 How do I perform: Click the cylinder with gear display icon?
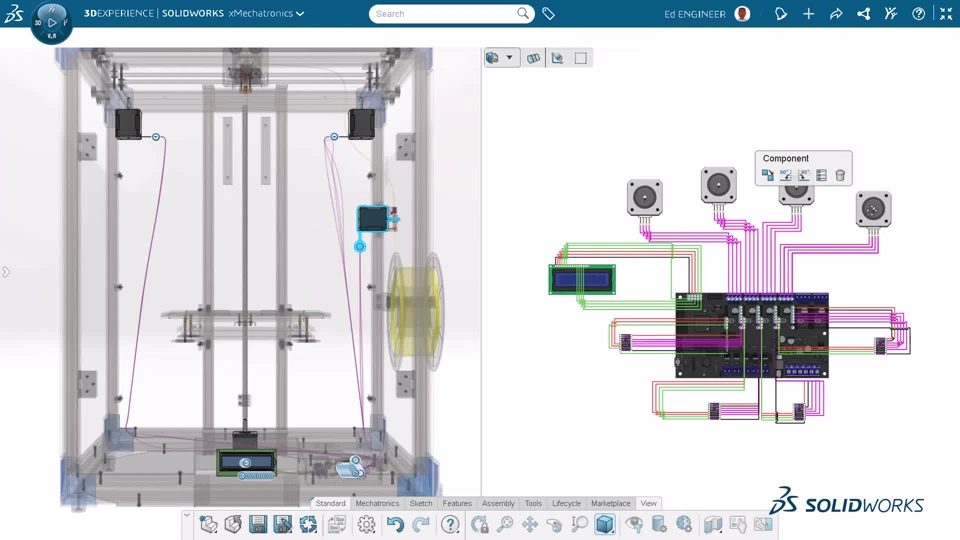(x=659, y=524)
